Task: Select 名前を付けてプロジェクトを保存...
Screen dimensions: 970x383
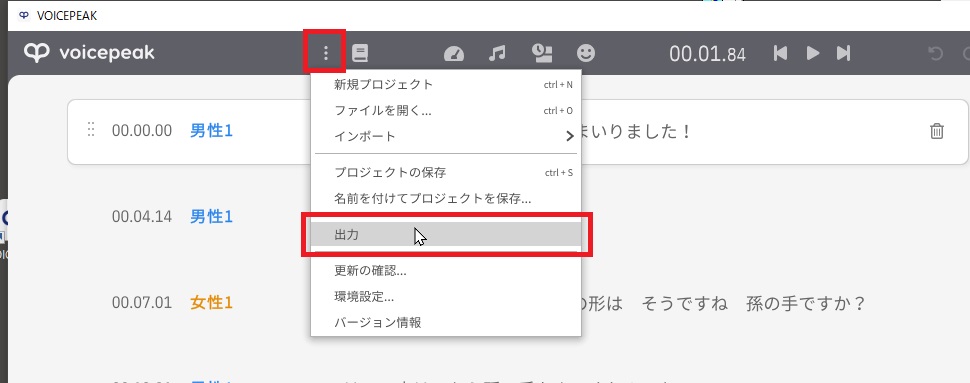Action: 445,199
